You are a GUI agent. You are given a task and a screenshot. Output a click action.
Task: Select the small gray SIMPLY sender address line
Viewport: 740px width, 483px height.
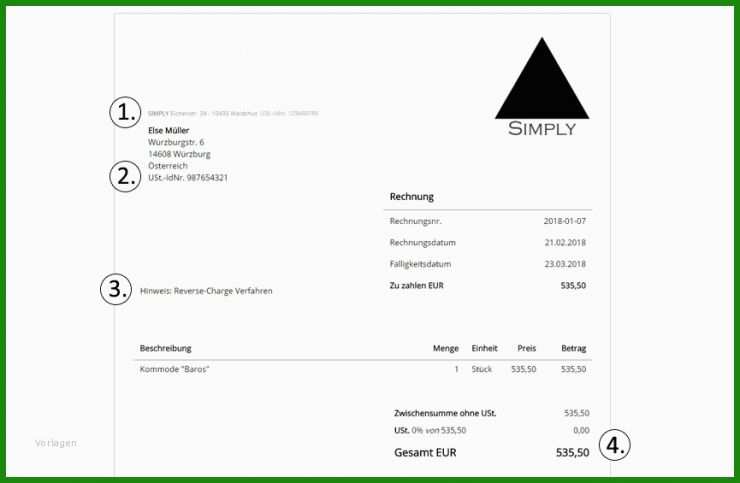[233, 113]
